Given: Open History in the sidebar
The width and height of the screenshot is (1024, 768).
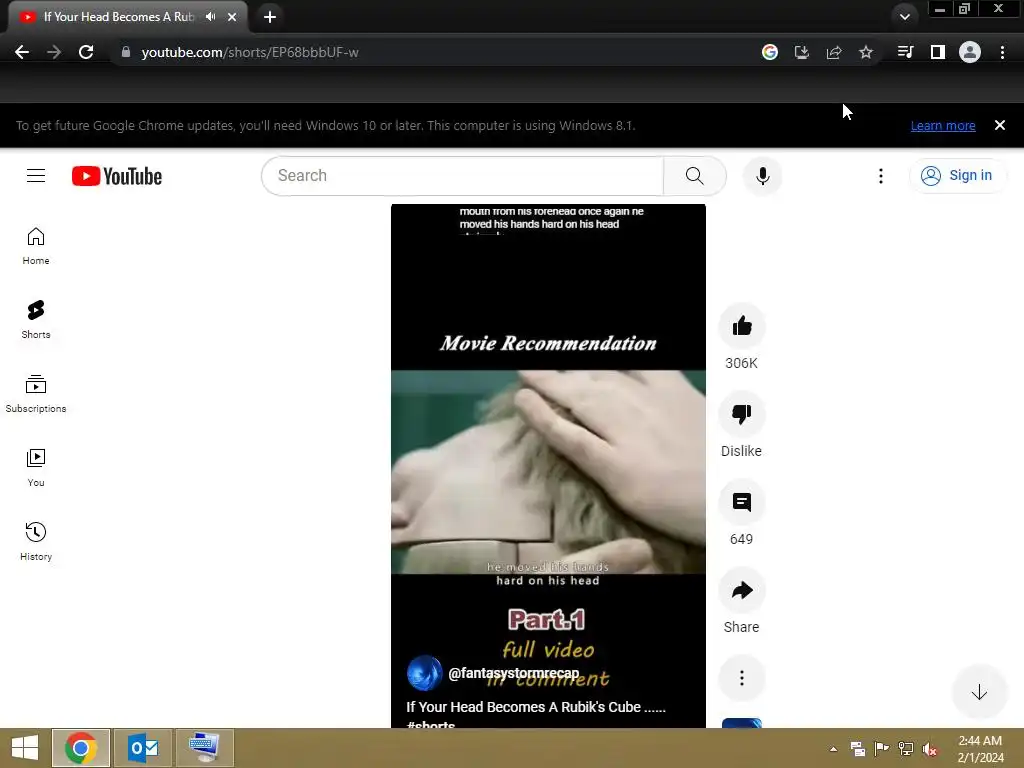Looking at the screenshot, I should pyautogui.click(x=36, y=541).
